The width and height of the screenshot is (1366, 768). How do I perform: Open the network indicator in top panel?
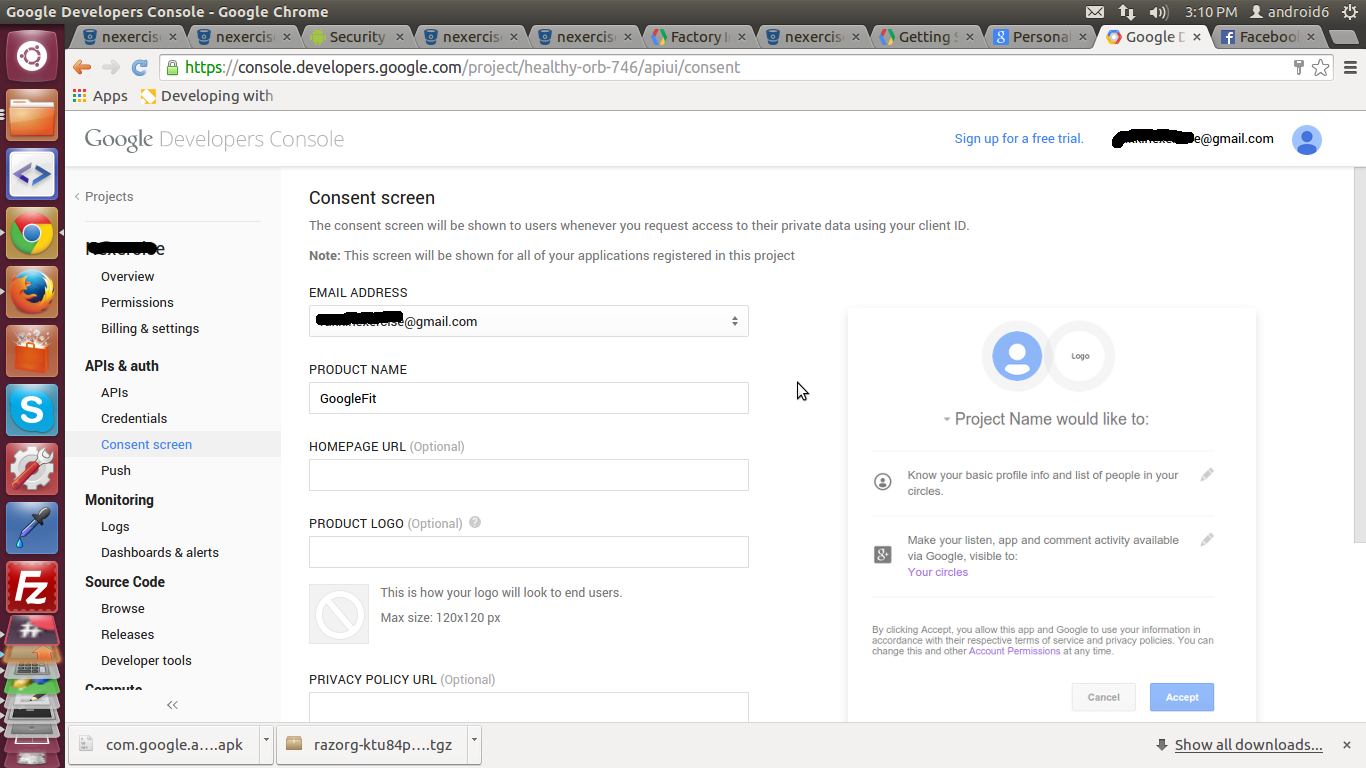coord(1127,12)
